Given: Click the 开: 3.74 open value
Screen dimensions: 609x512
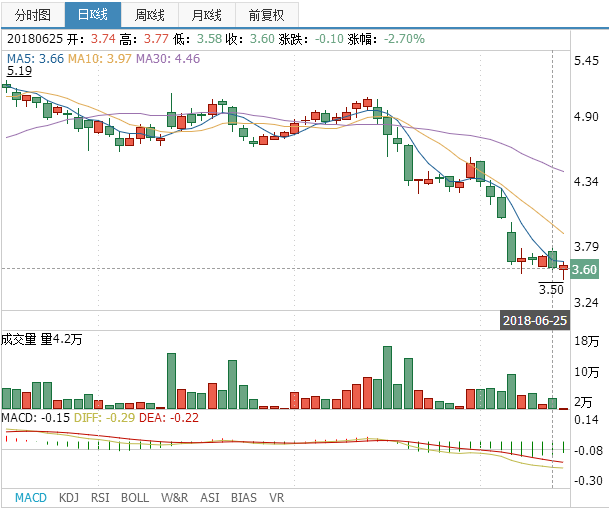Looking at the screenshot, I should click(x=92, y=39).
